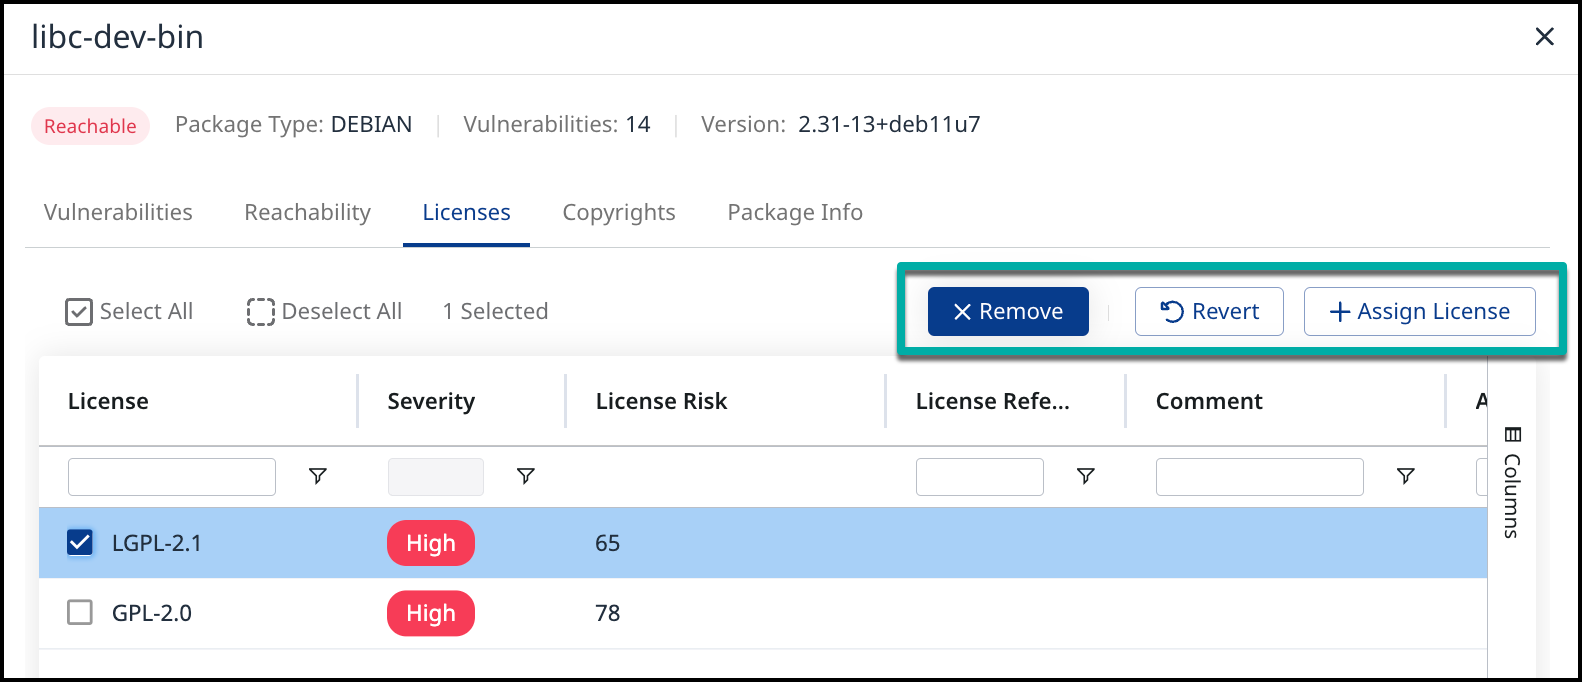Click the Comment column filter icon
The image size is (1582, 682).
tap(1405, 476)
